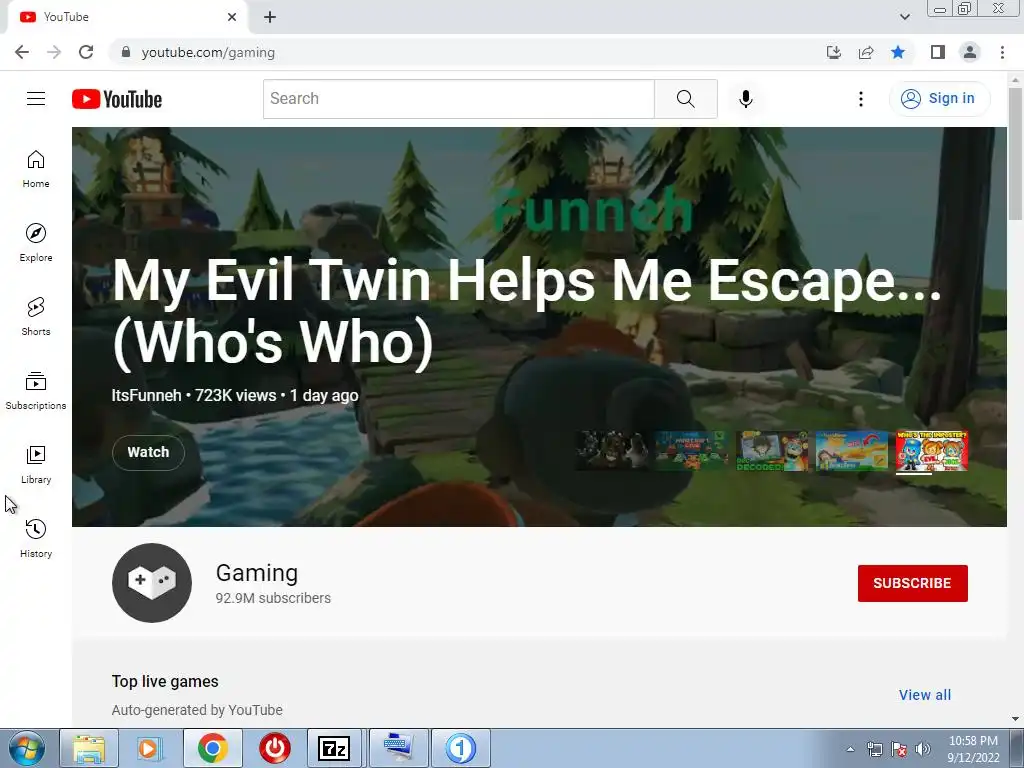The image size is (1024, 768).
Task: Open History in sidebar
Action: click(x=36, y=539)
